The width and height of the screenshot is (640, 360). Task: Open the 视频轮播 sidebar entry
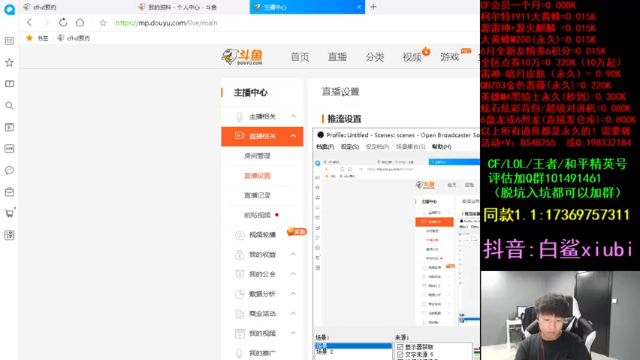pos(262,235)
